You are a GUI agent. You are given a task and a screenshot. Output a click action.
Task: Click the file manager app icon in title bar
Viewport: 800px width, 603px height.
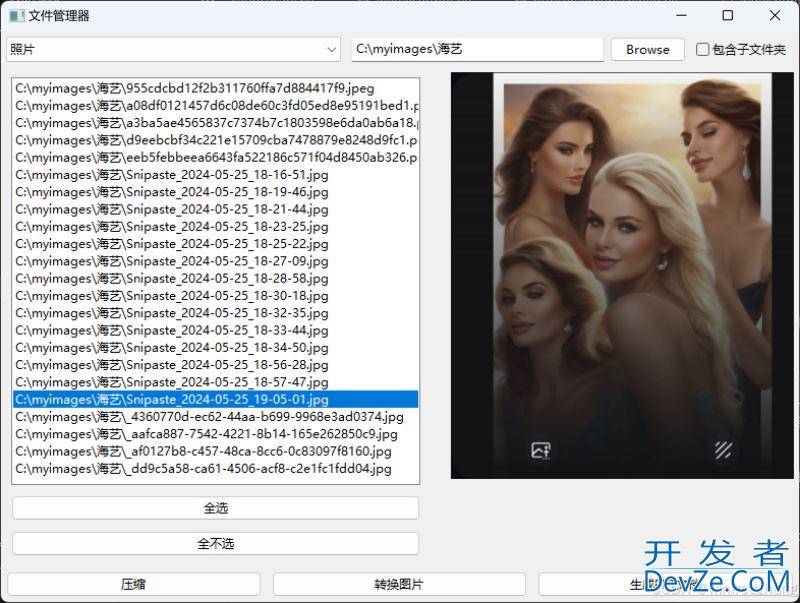coord(17,15)
